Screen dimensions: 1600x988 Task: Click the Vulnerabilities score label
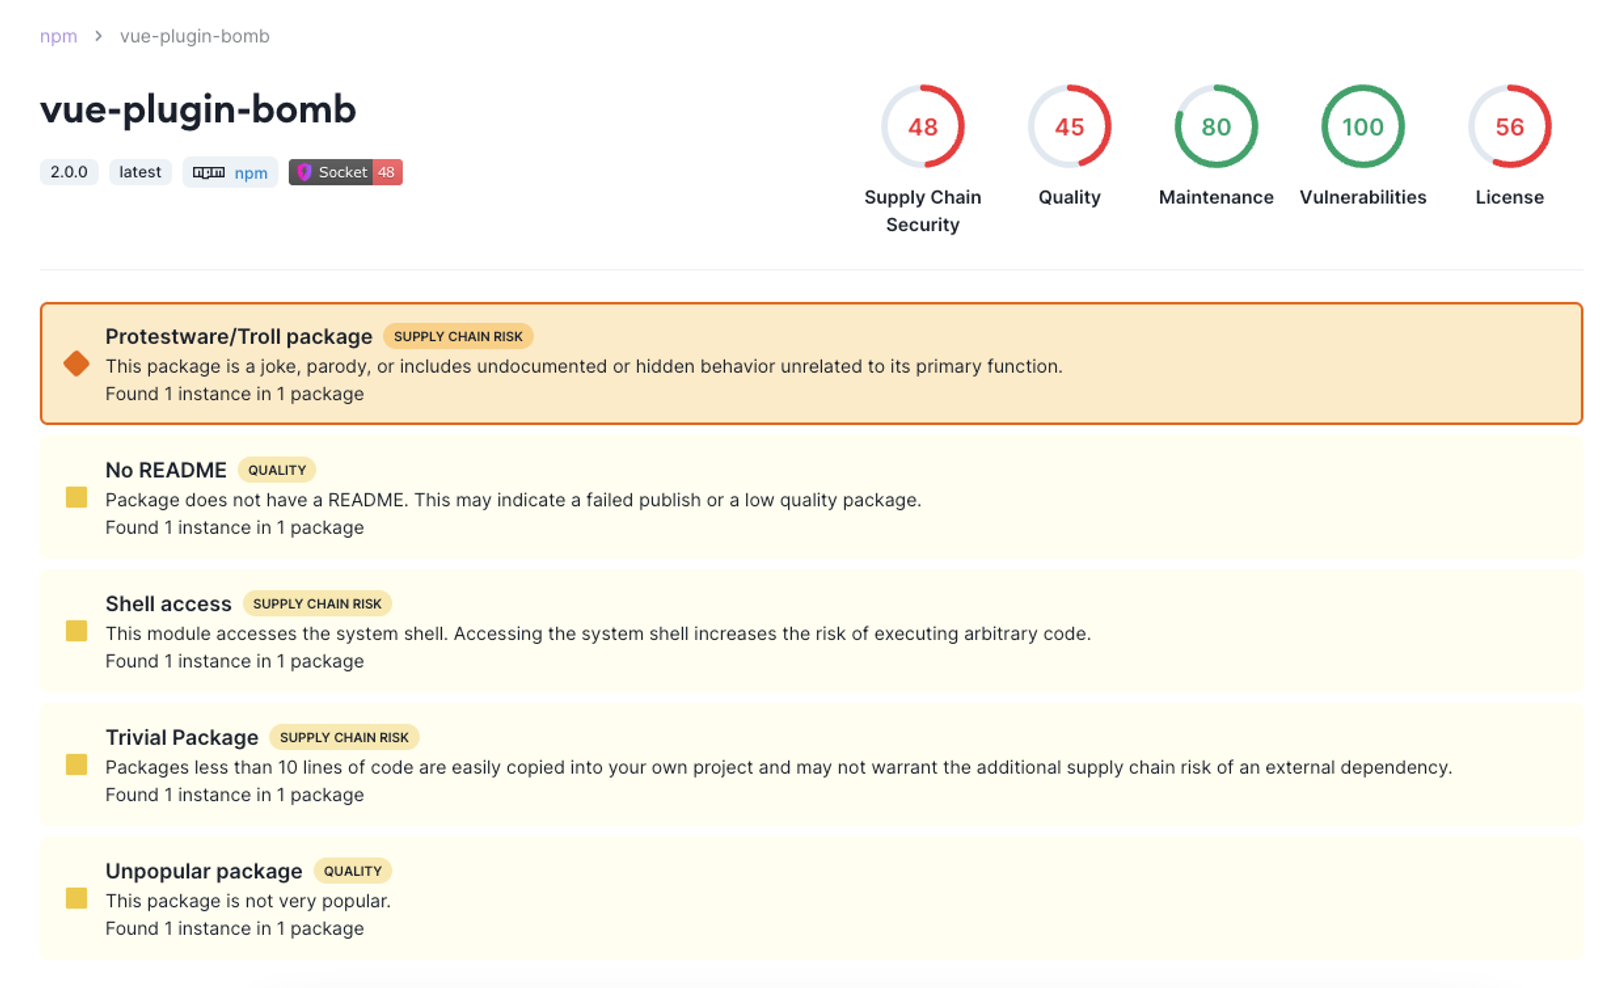pos(1363,197)
